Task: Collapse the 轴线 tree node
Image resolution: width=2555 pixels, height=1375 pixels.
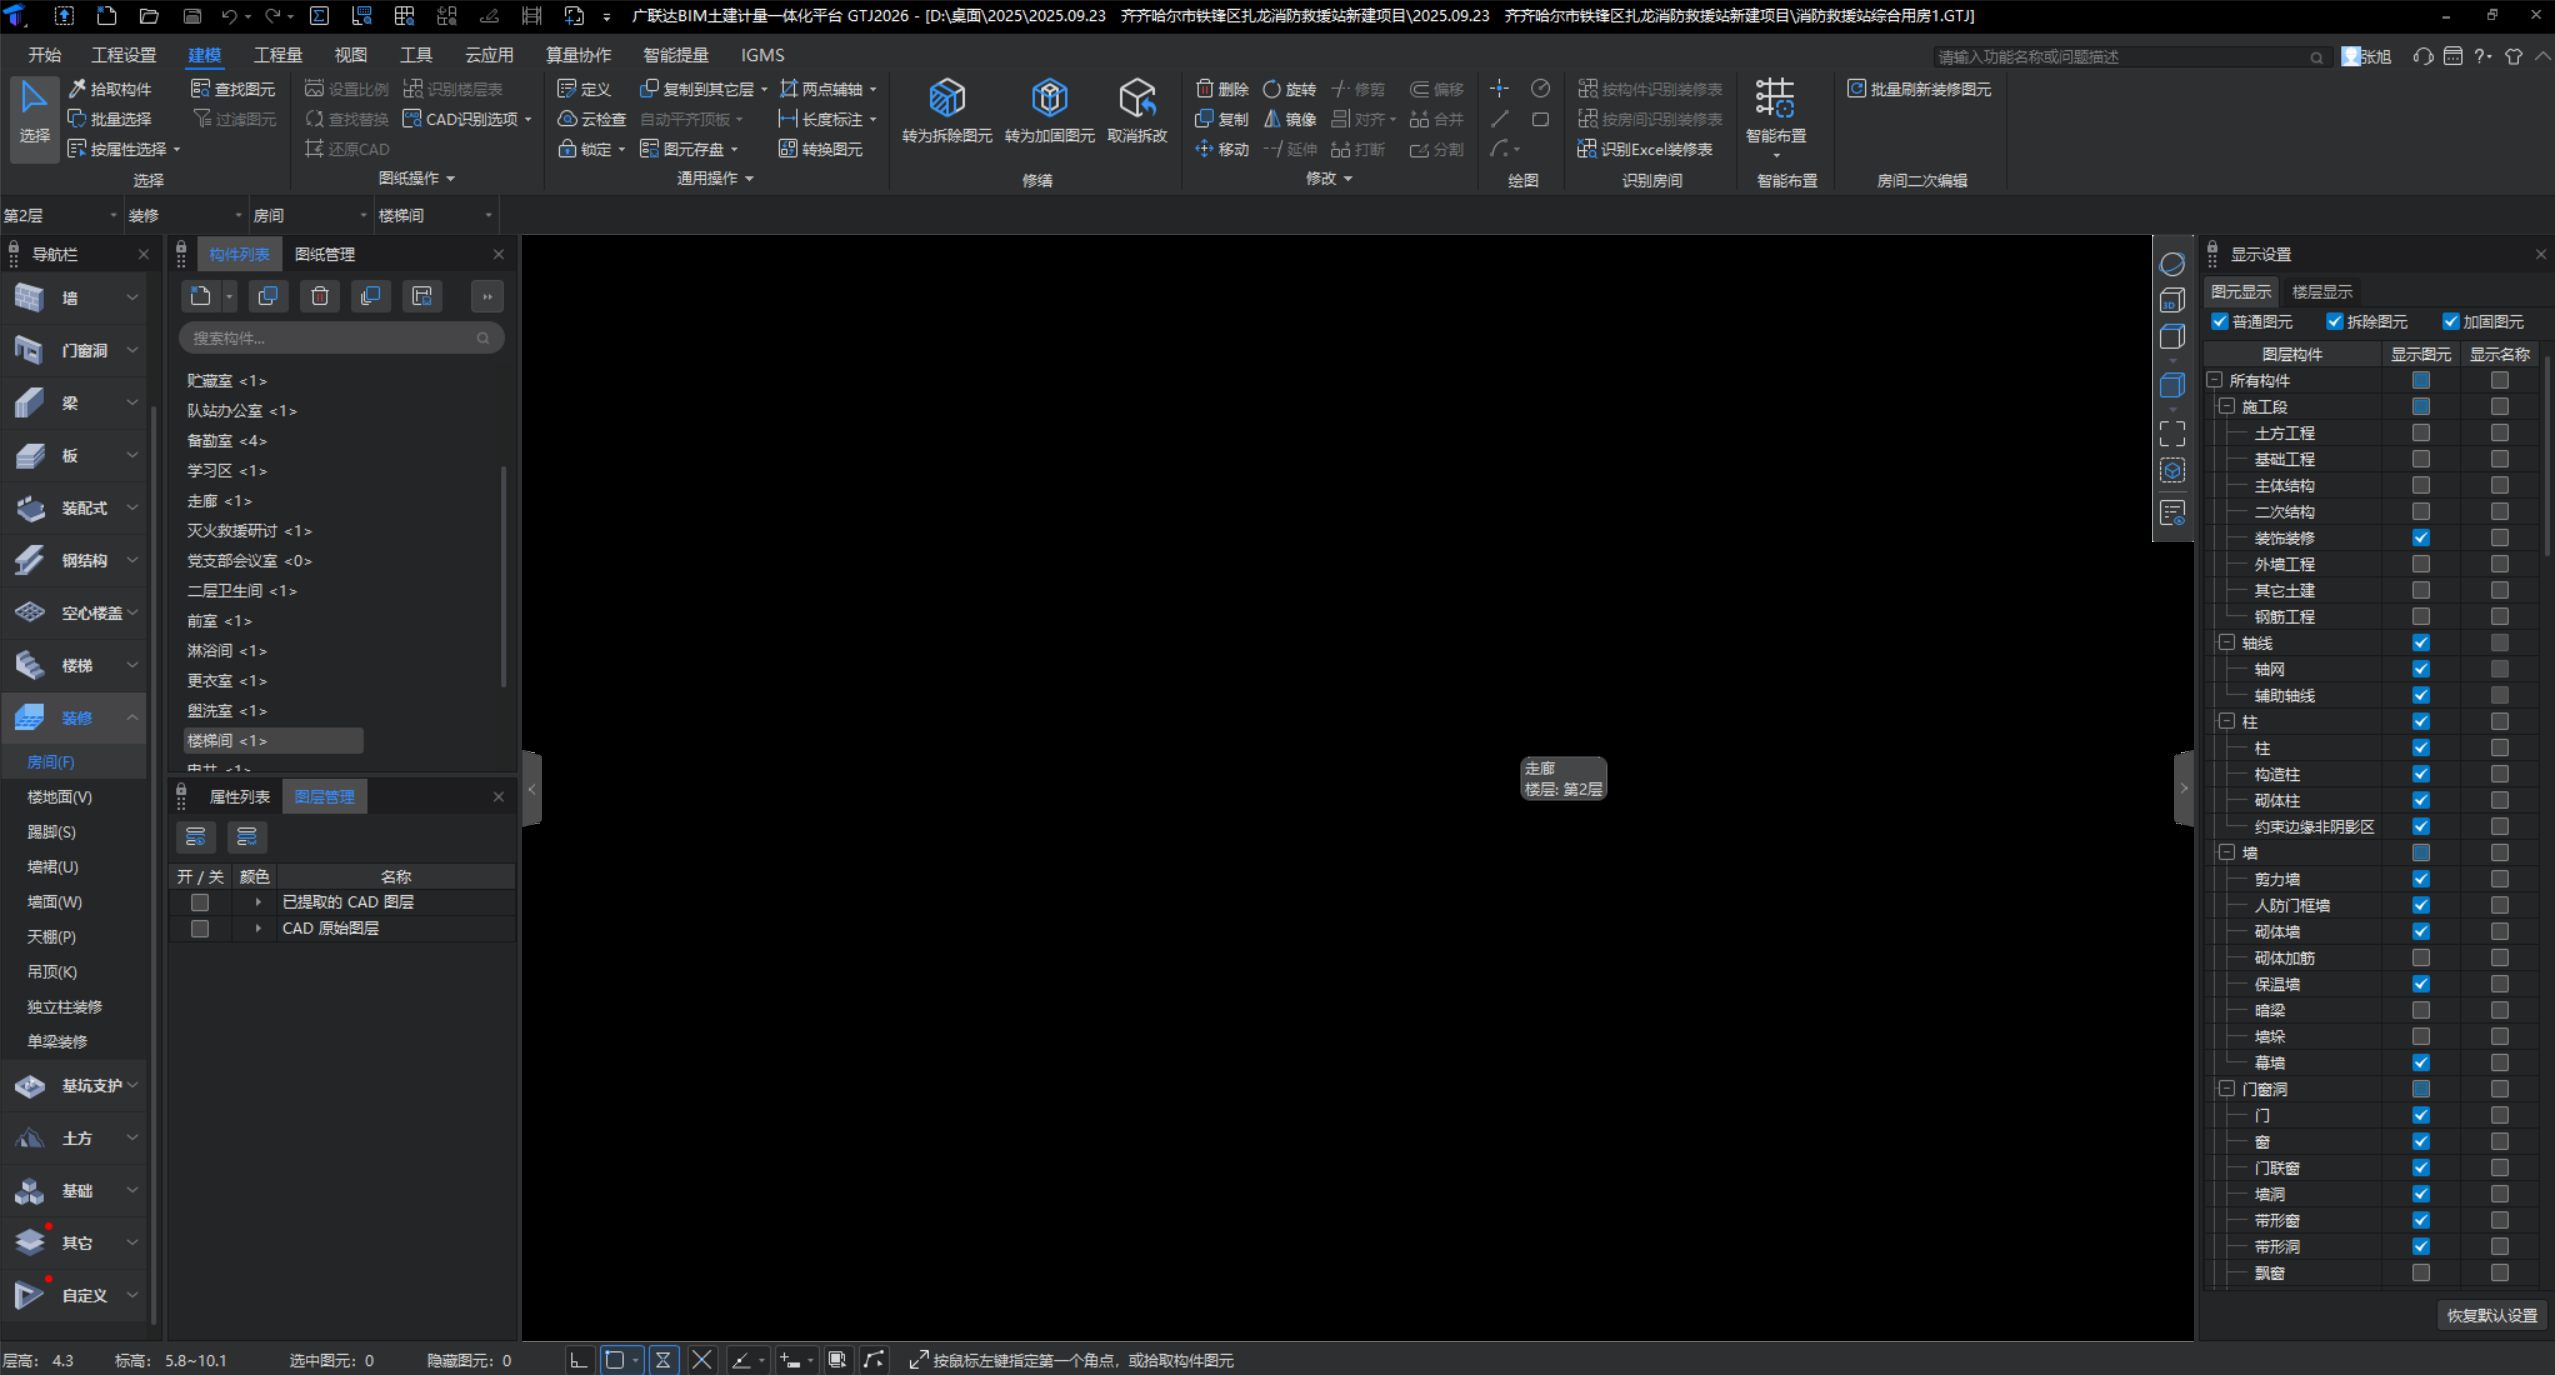Action: pos(2226,642)
